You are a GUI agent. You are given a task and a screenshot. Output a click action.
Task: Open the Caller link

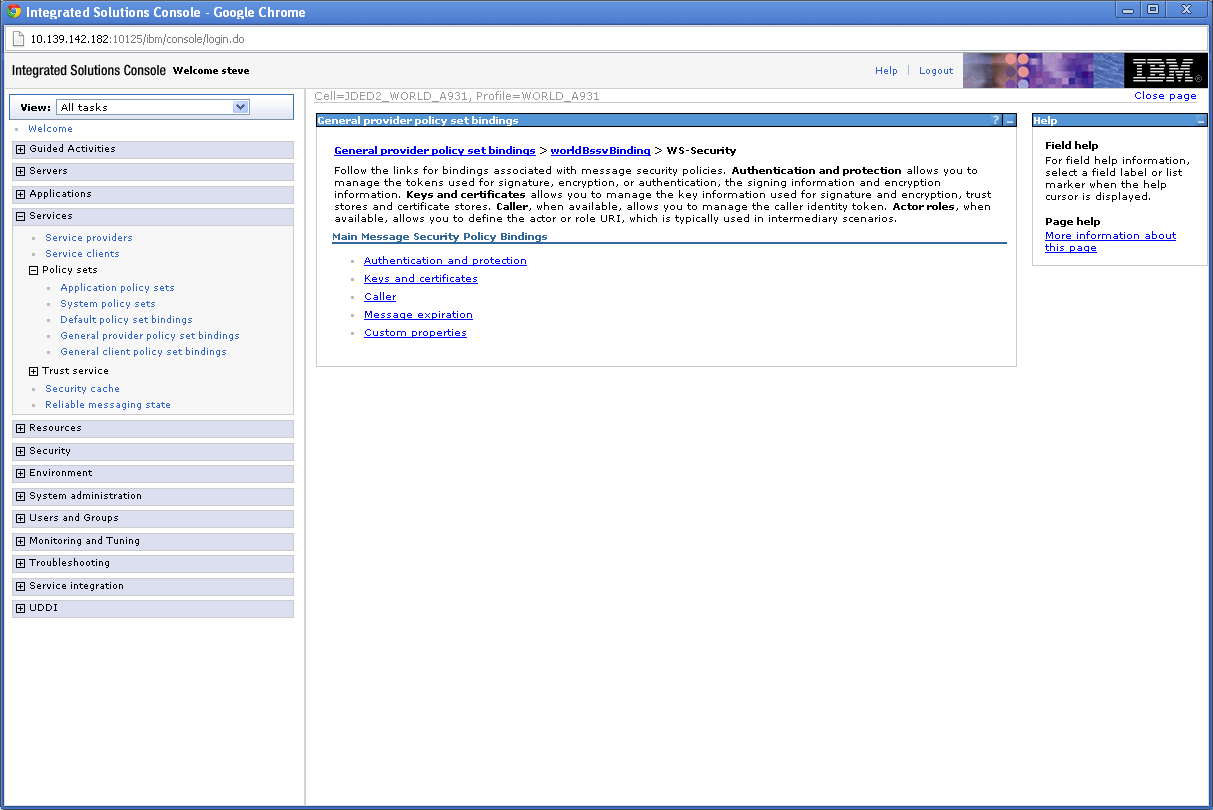(x=380, y=297)
